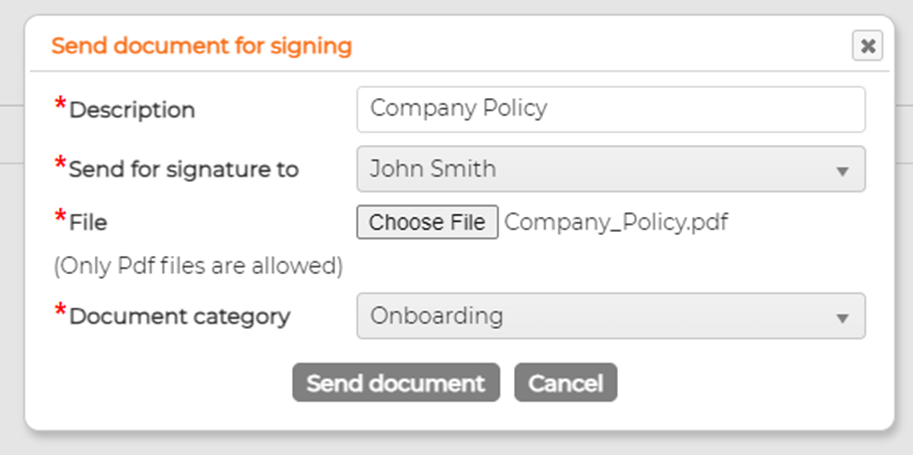The width and height of the screenshot is (913, 455).
Task: Click the red asterisk beside Send for signature to
Action: click(61, 165)
